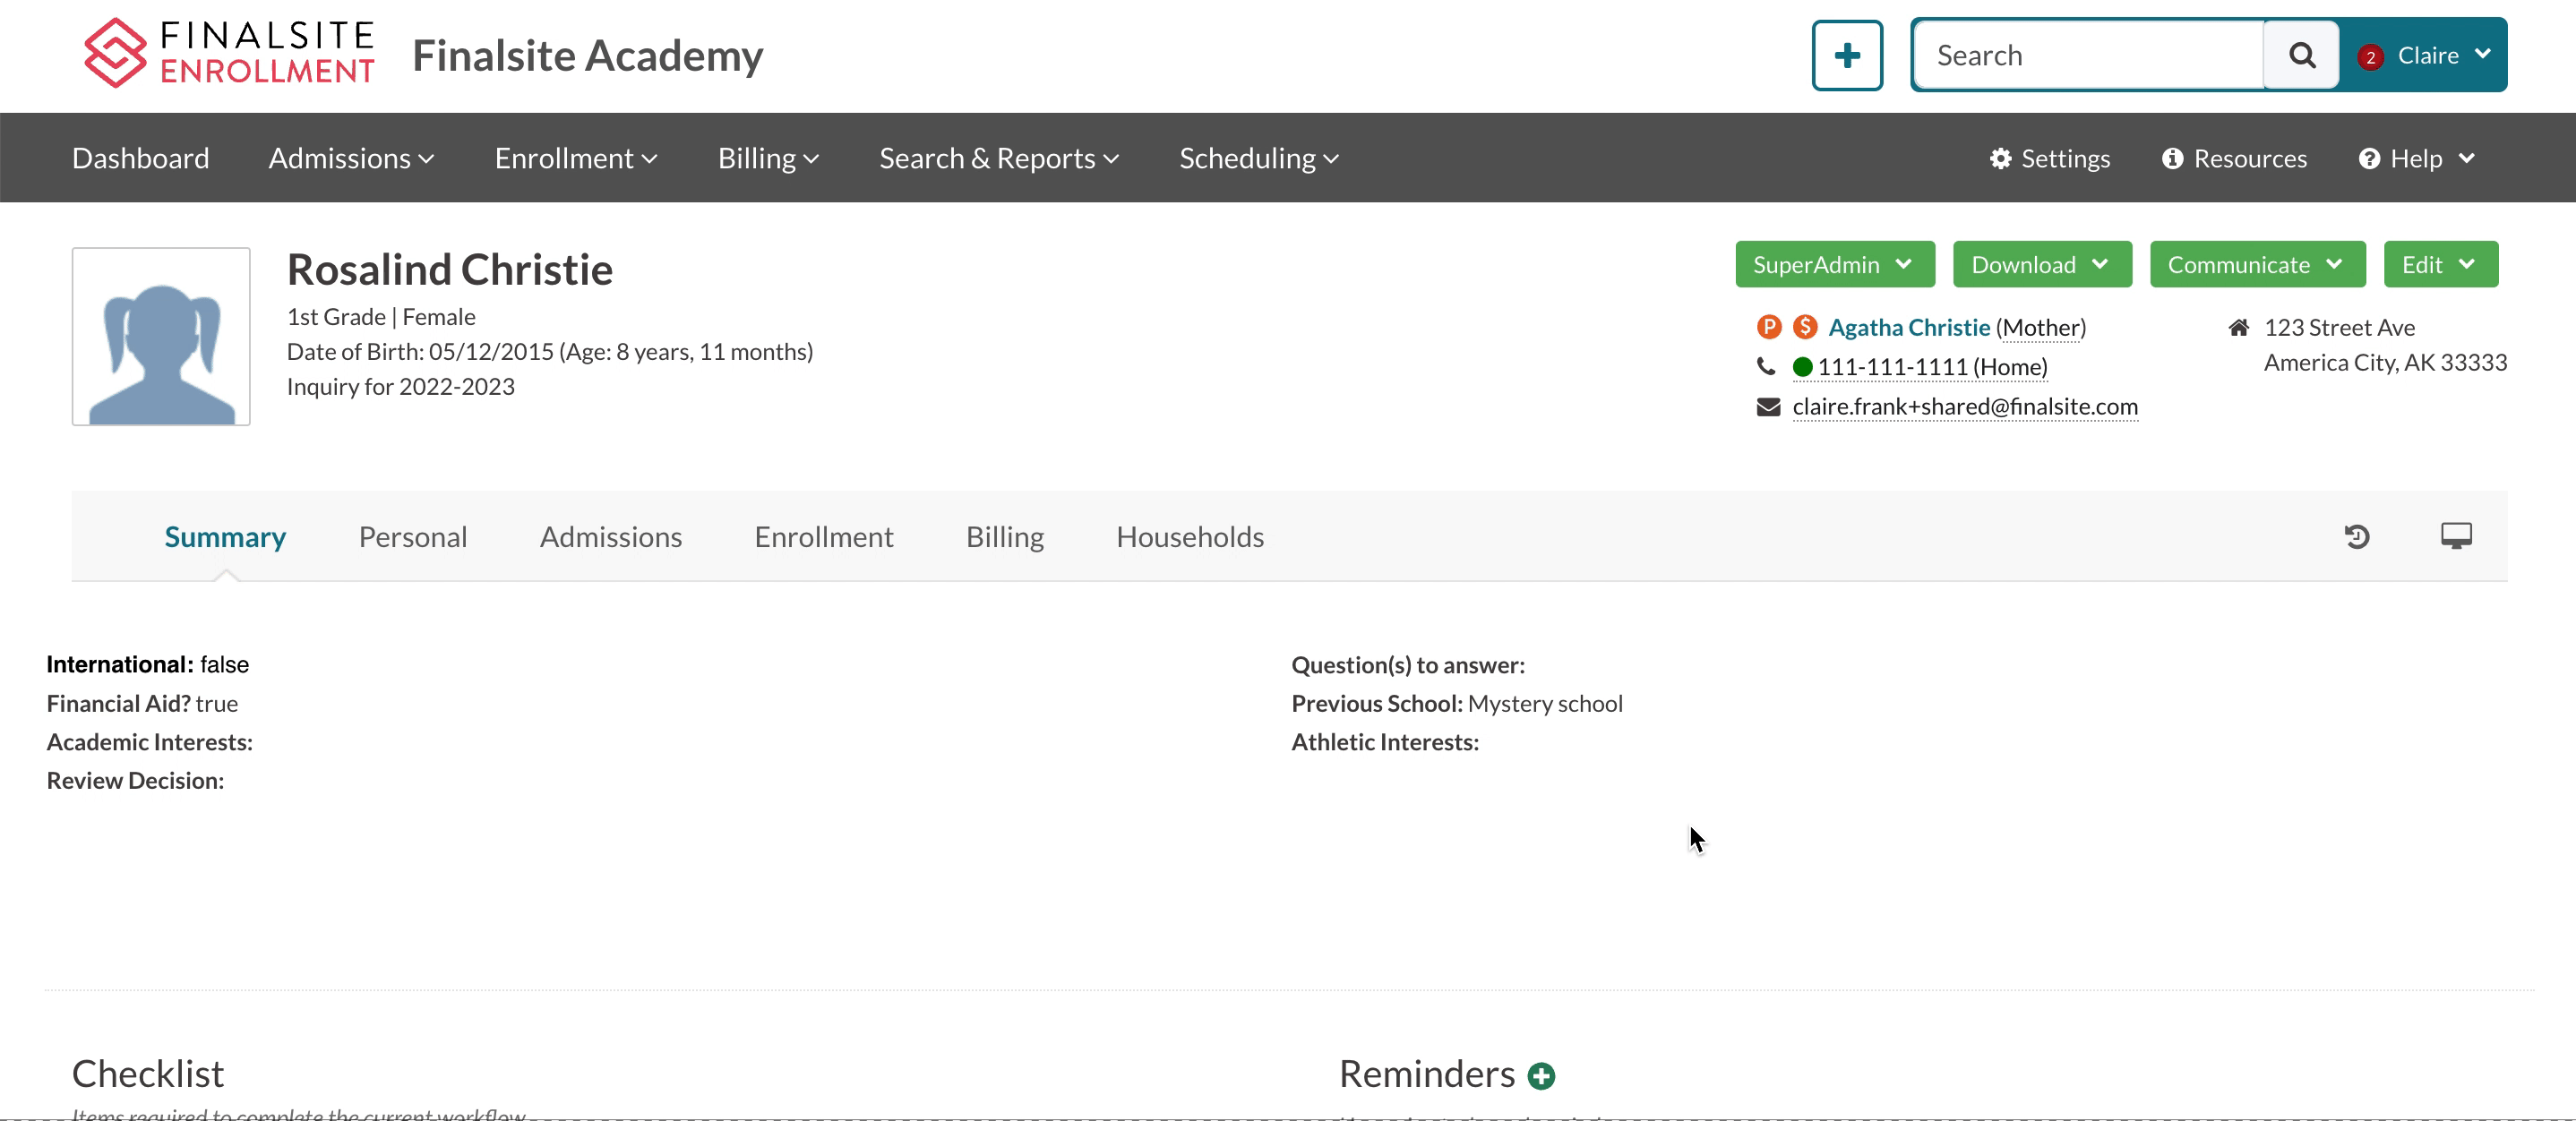The height and width of the screenshot is (1121, 2576).
Task: Click the red notification badge showing 2
Action: 2370,57
